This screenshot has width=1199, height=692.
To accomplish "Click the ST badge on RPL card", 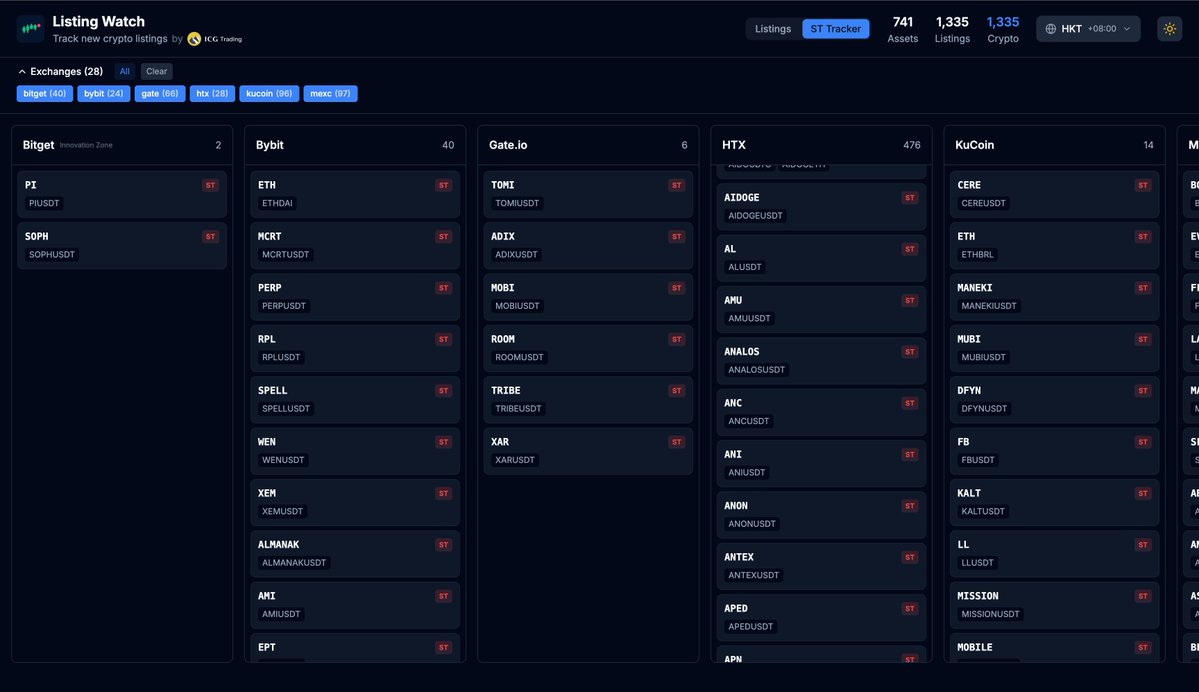I will 444,339.
